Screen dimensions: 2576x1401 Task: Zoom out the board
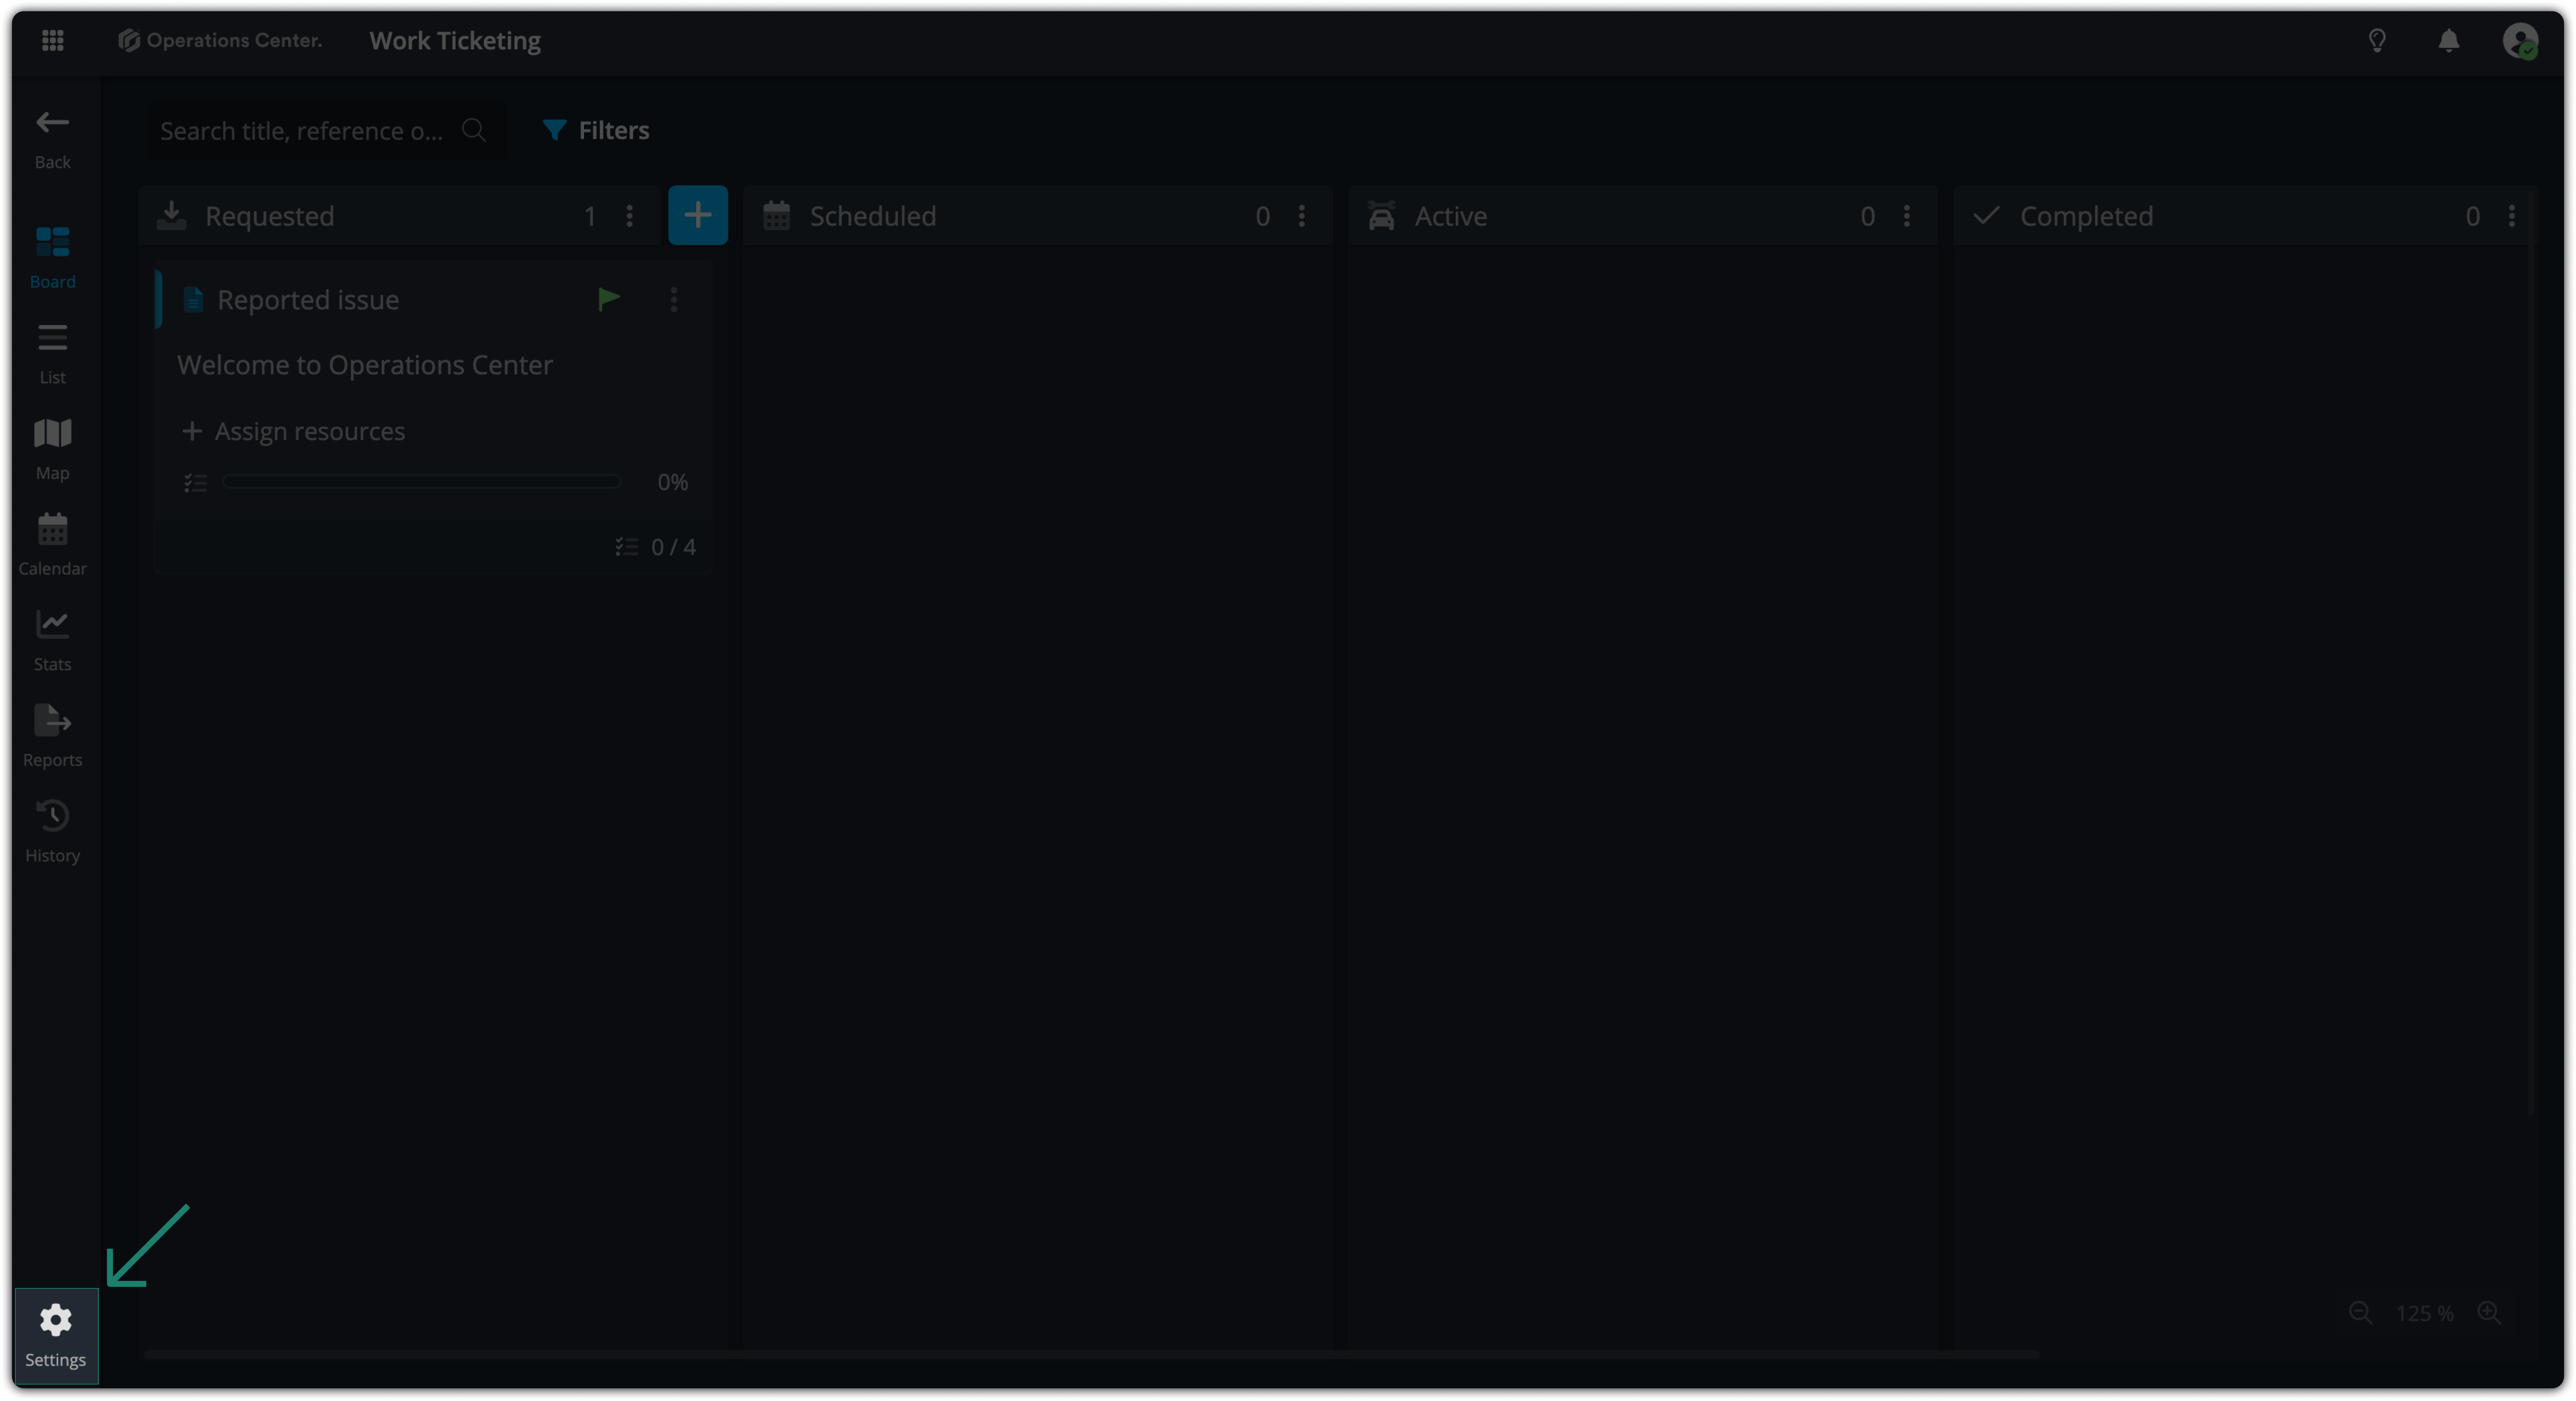click(2360, 1313)
